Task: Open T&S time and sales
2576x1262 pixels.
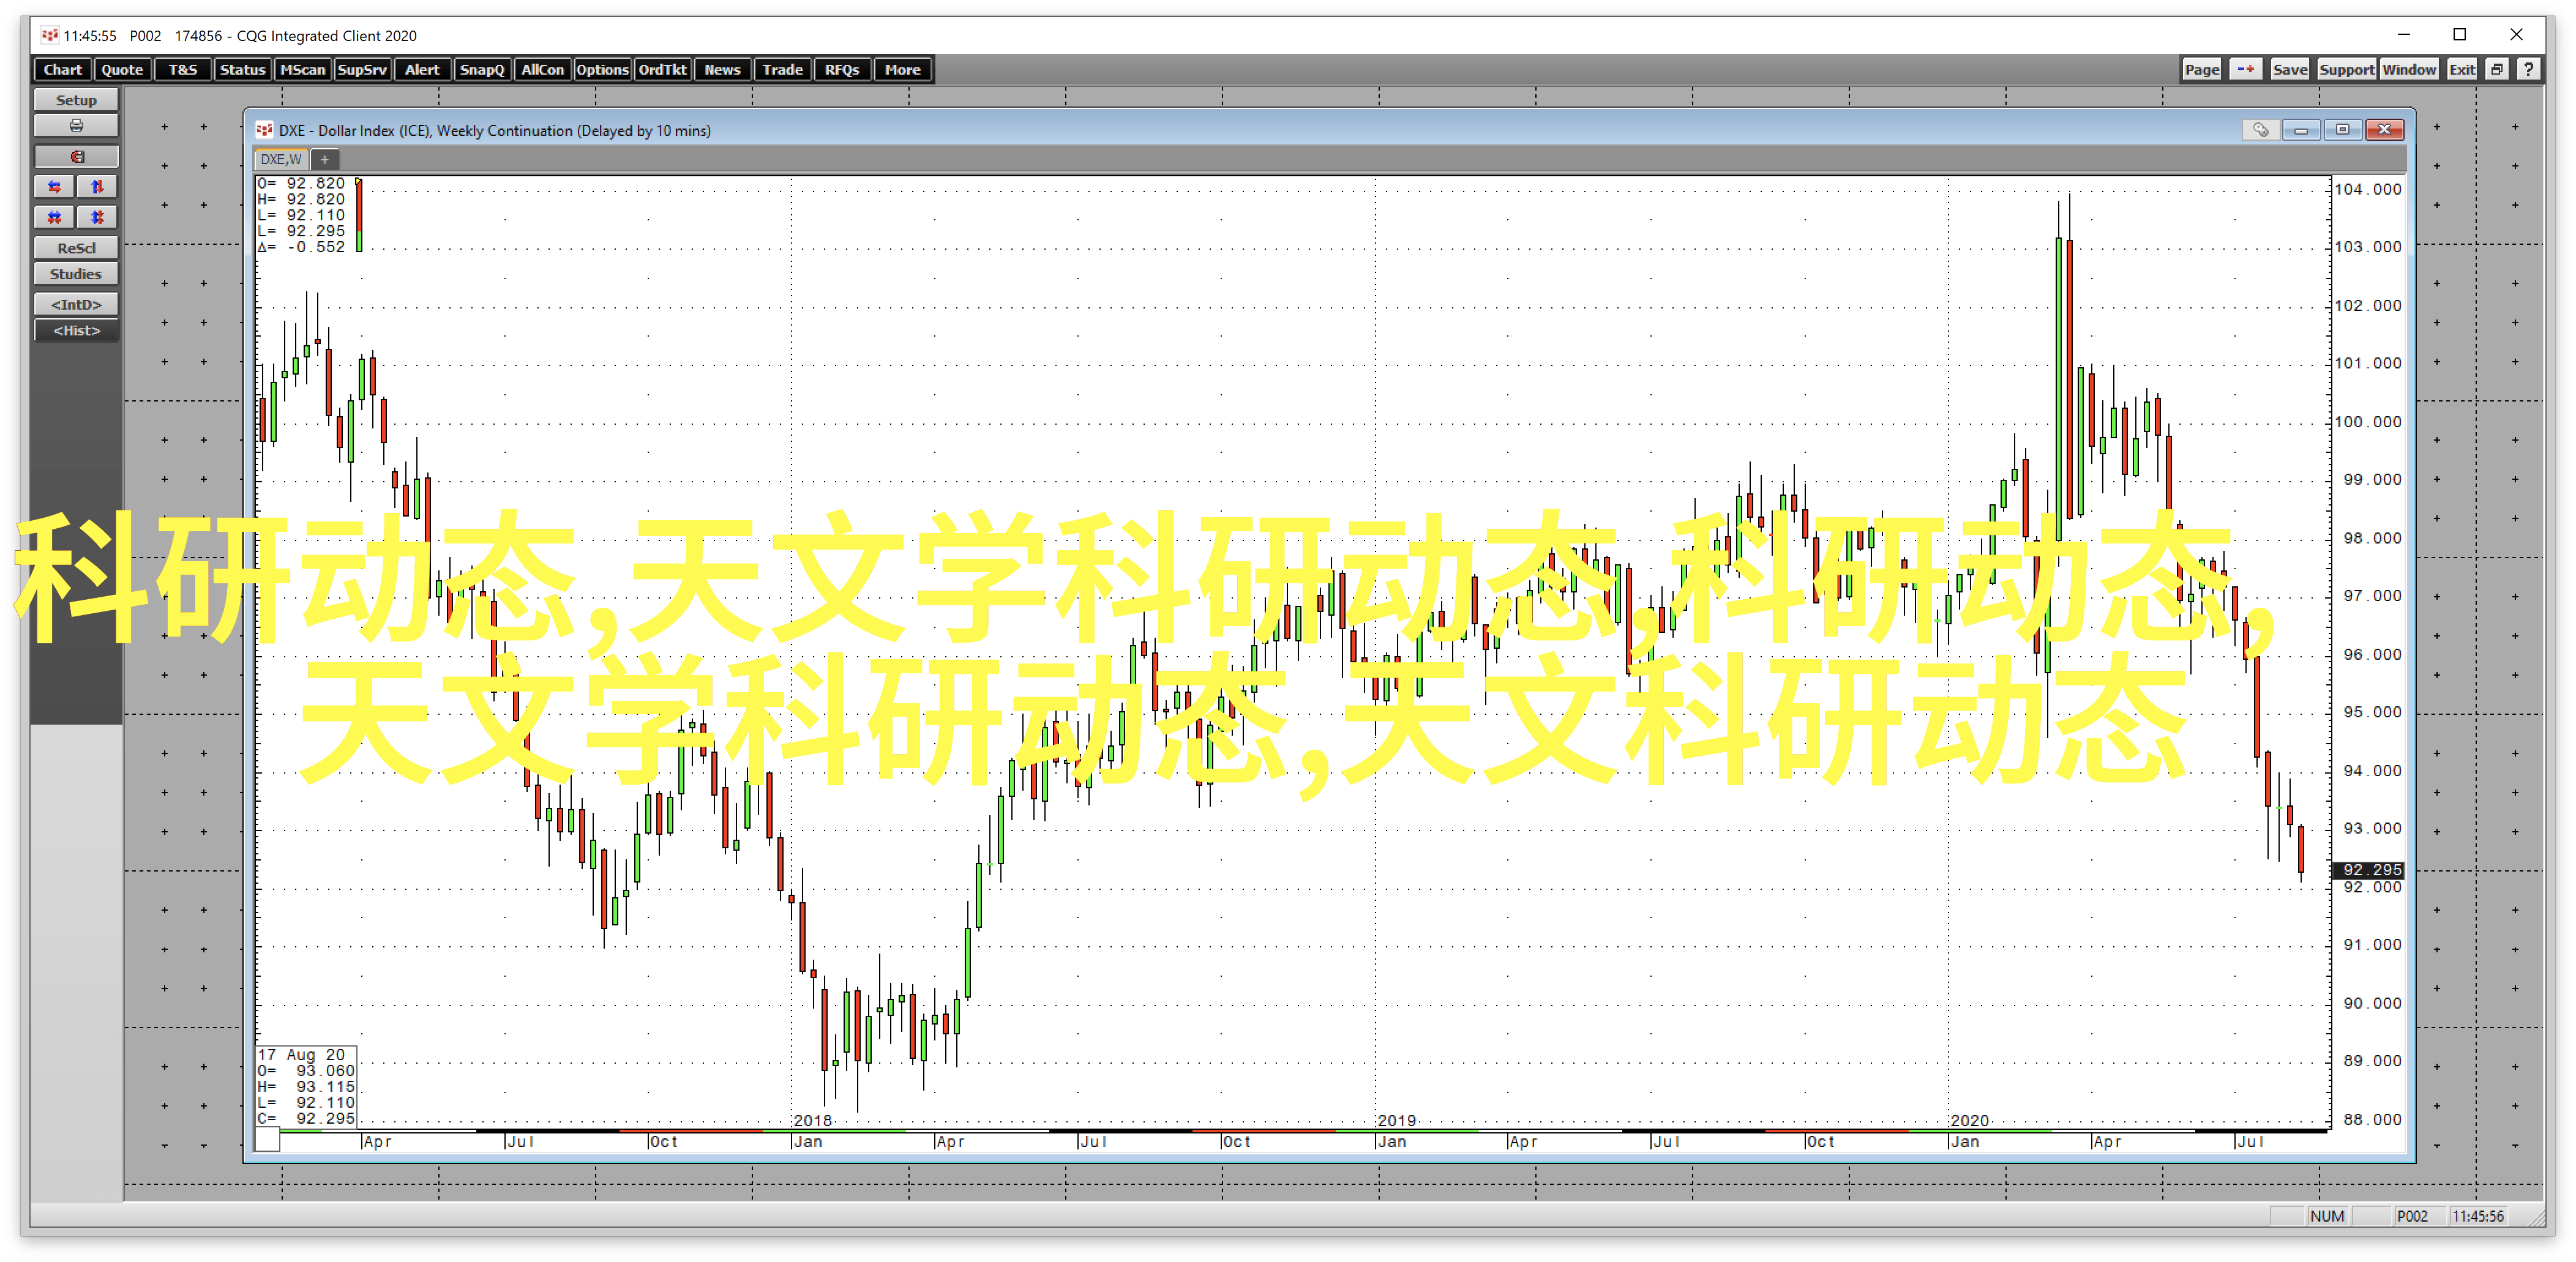Action: tap(182, 70)
